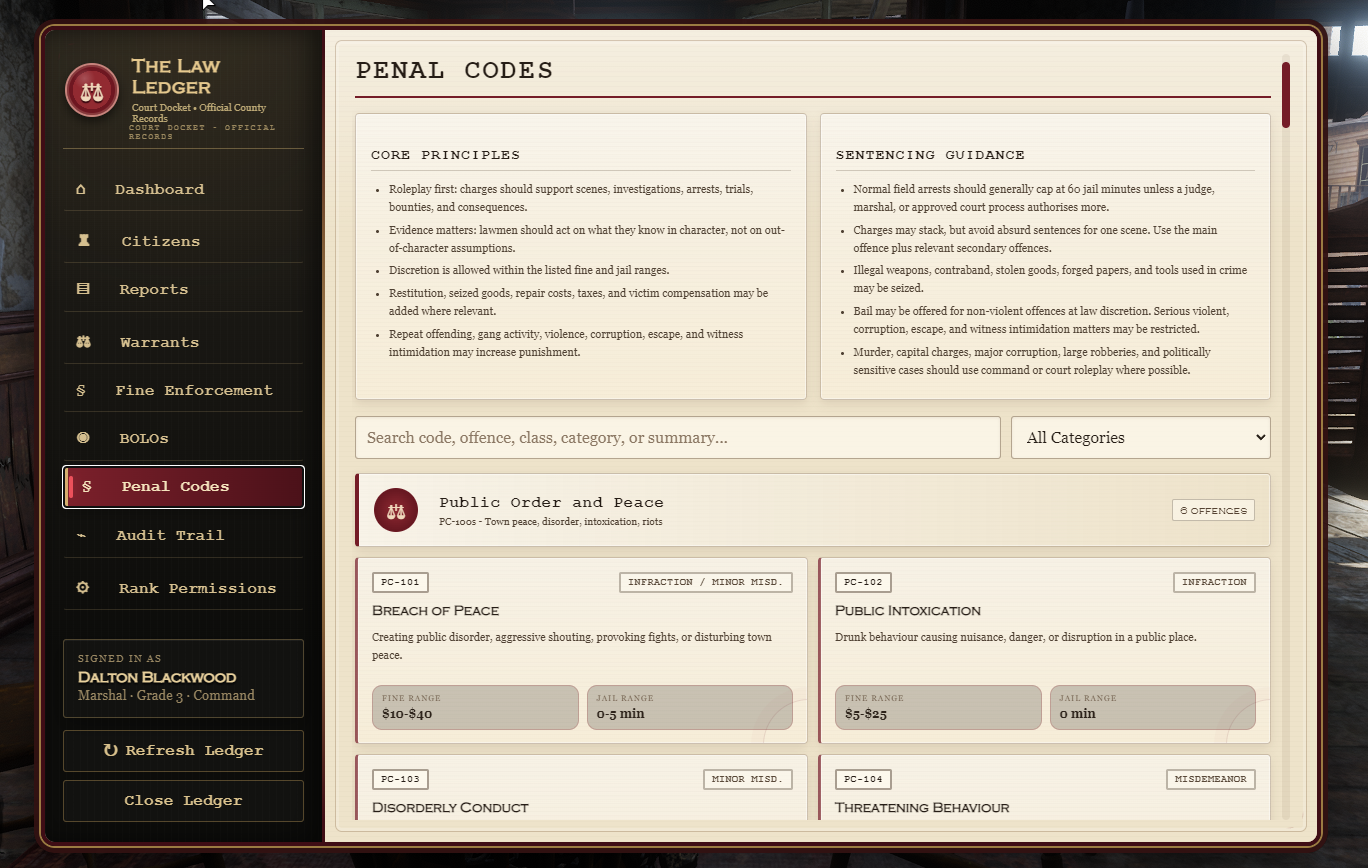Click the MINOR MISD. tag on PC-103
The height and width of the screenshot is (868, 1368).
click(748, 779)
